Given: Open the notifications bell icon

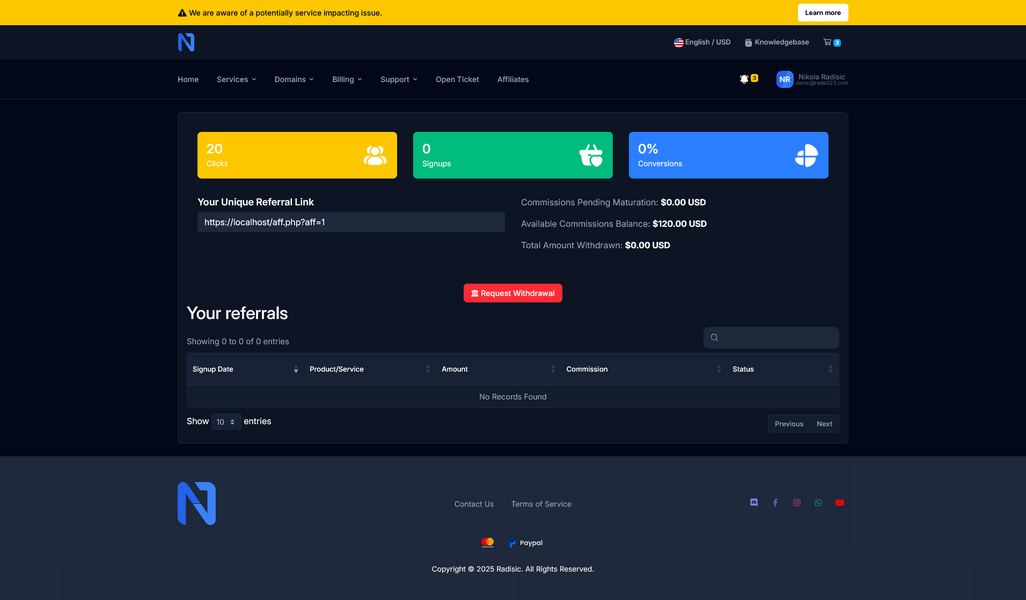Looking at the screenshot, I should coord(744,79).
